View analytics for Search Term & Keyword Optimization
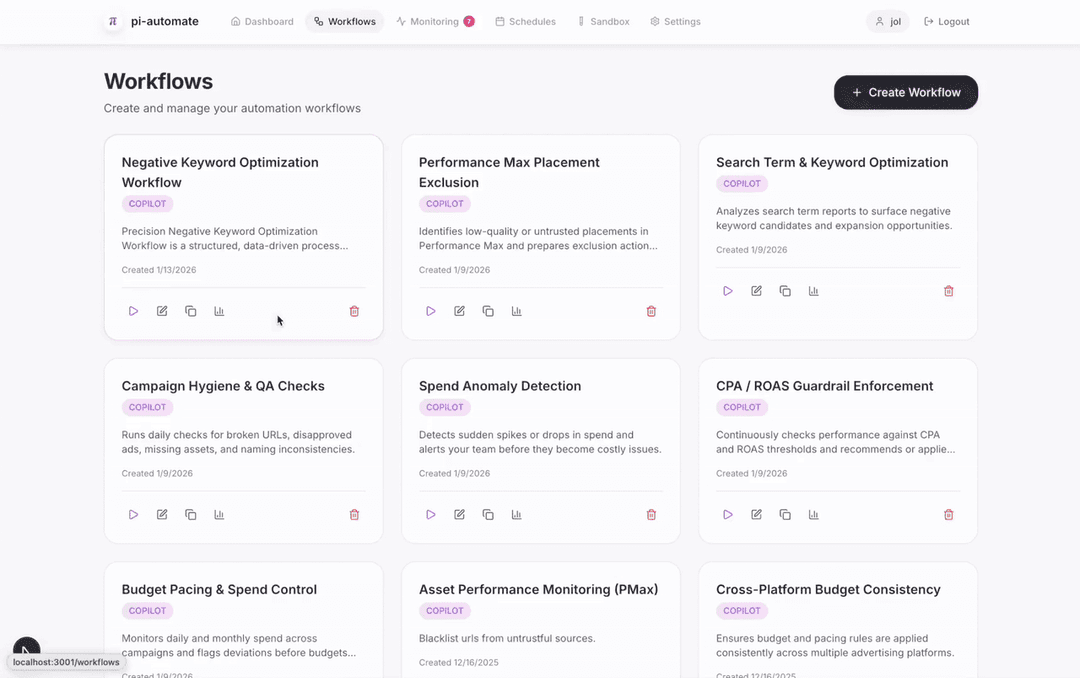 click(x=813, y=290)
